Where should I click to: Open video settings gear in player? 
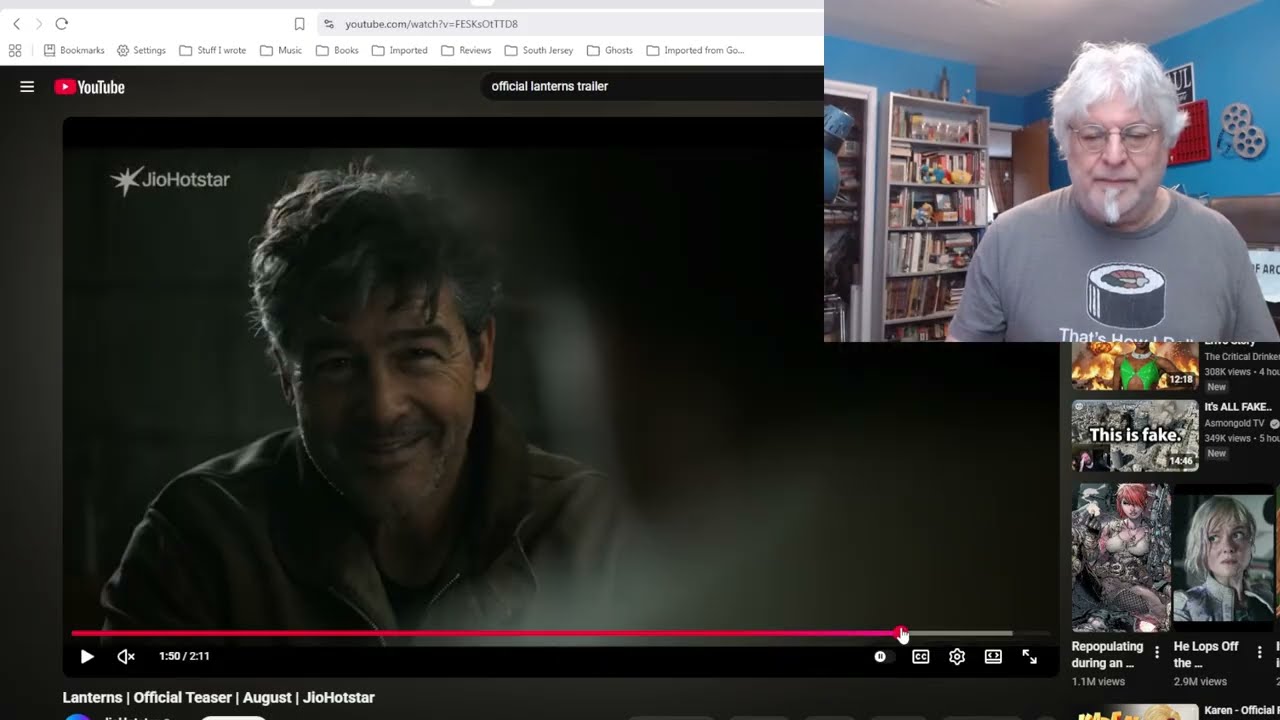[x=957, y=657]
